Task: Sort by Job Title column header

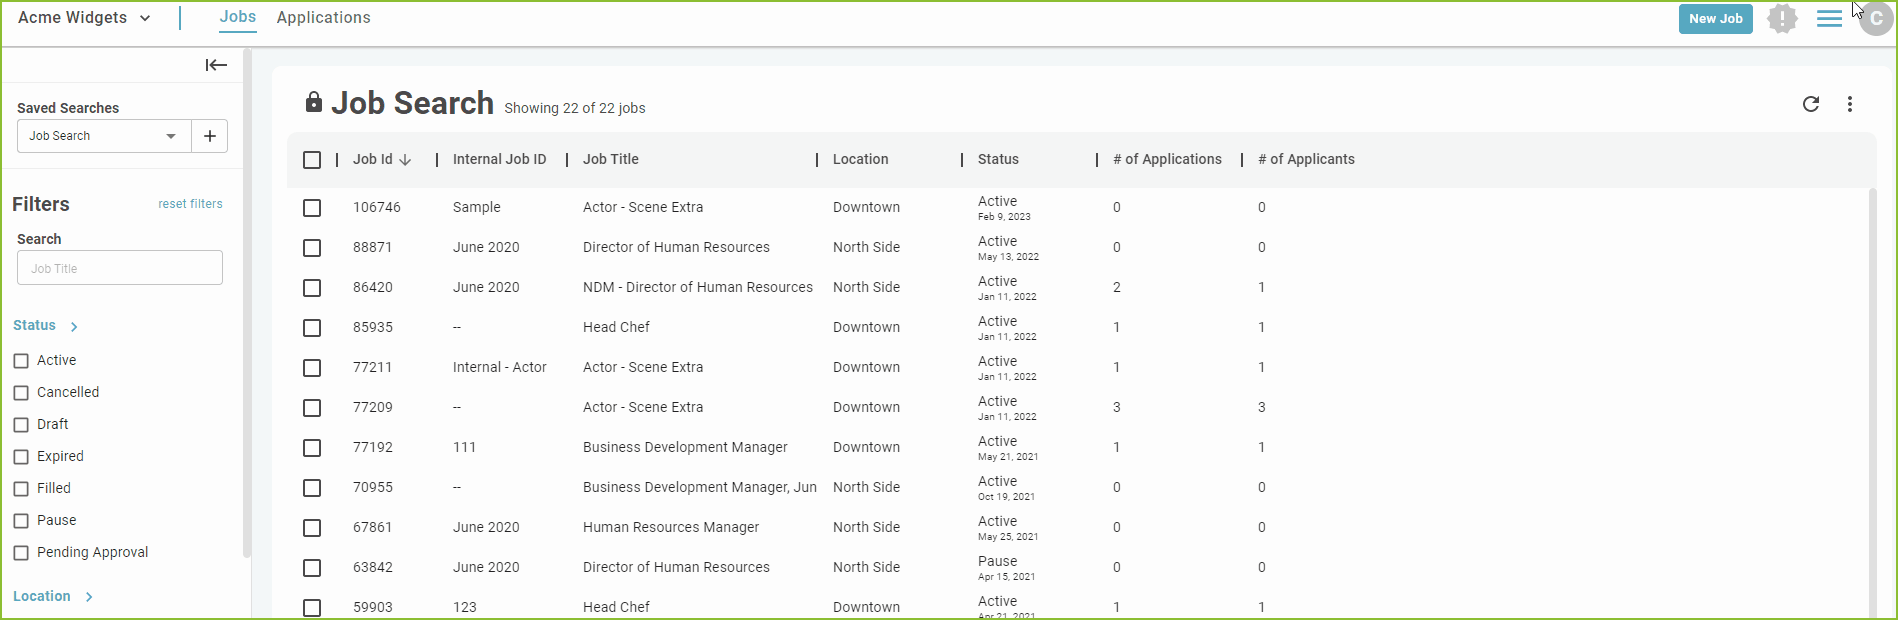Action: pyautogui.click(x=610, y=159)
